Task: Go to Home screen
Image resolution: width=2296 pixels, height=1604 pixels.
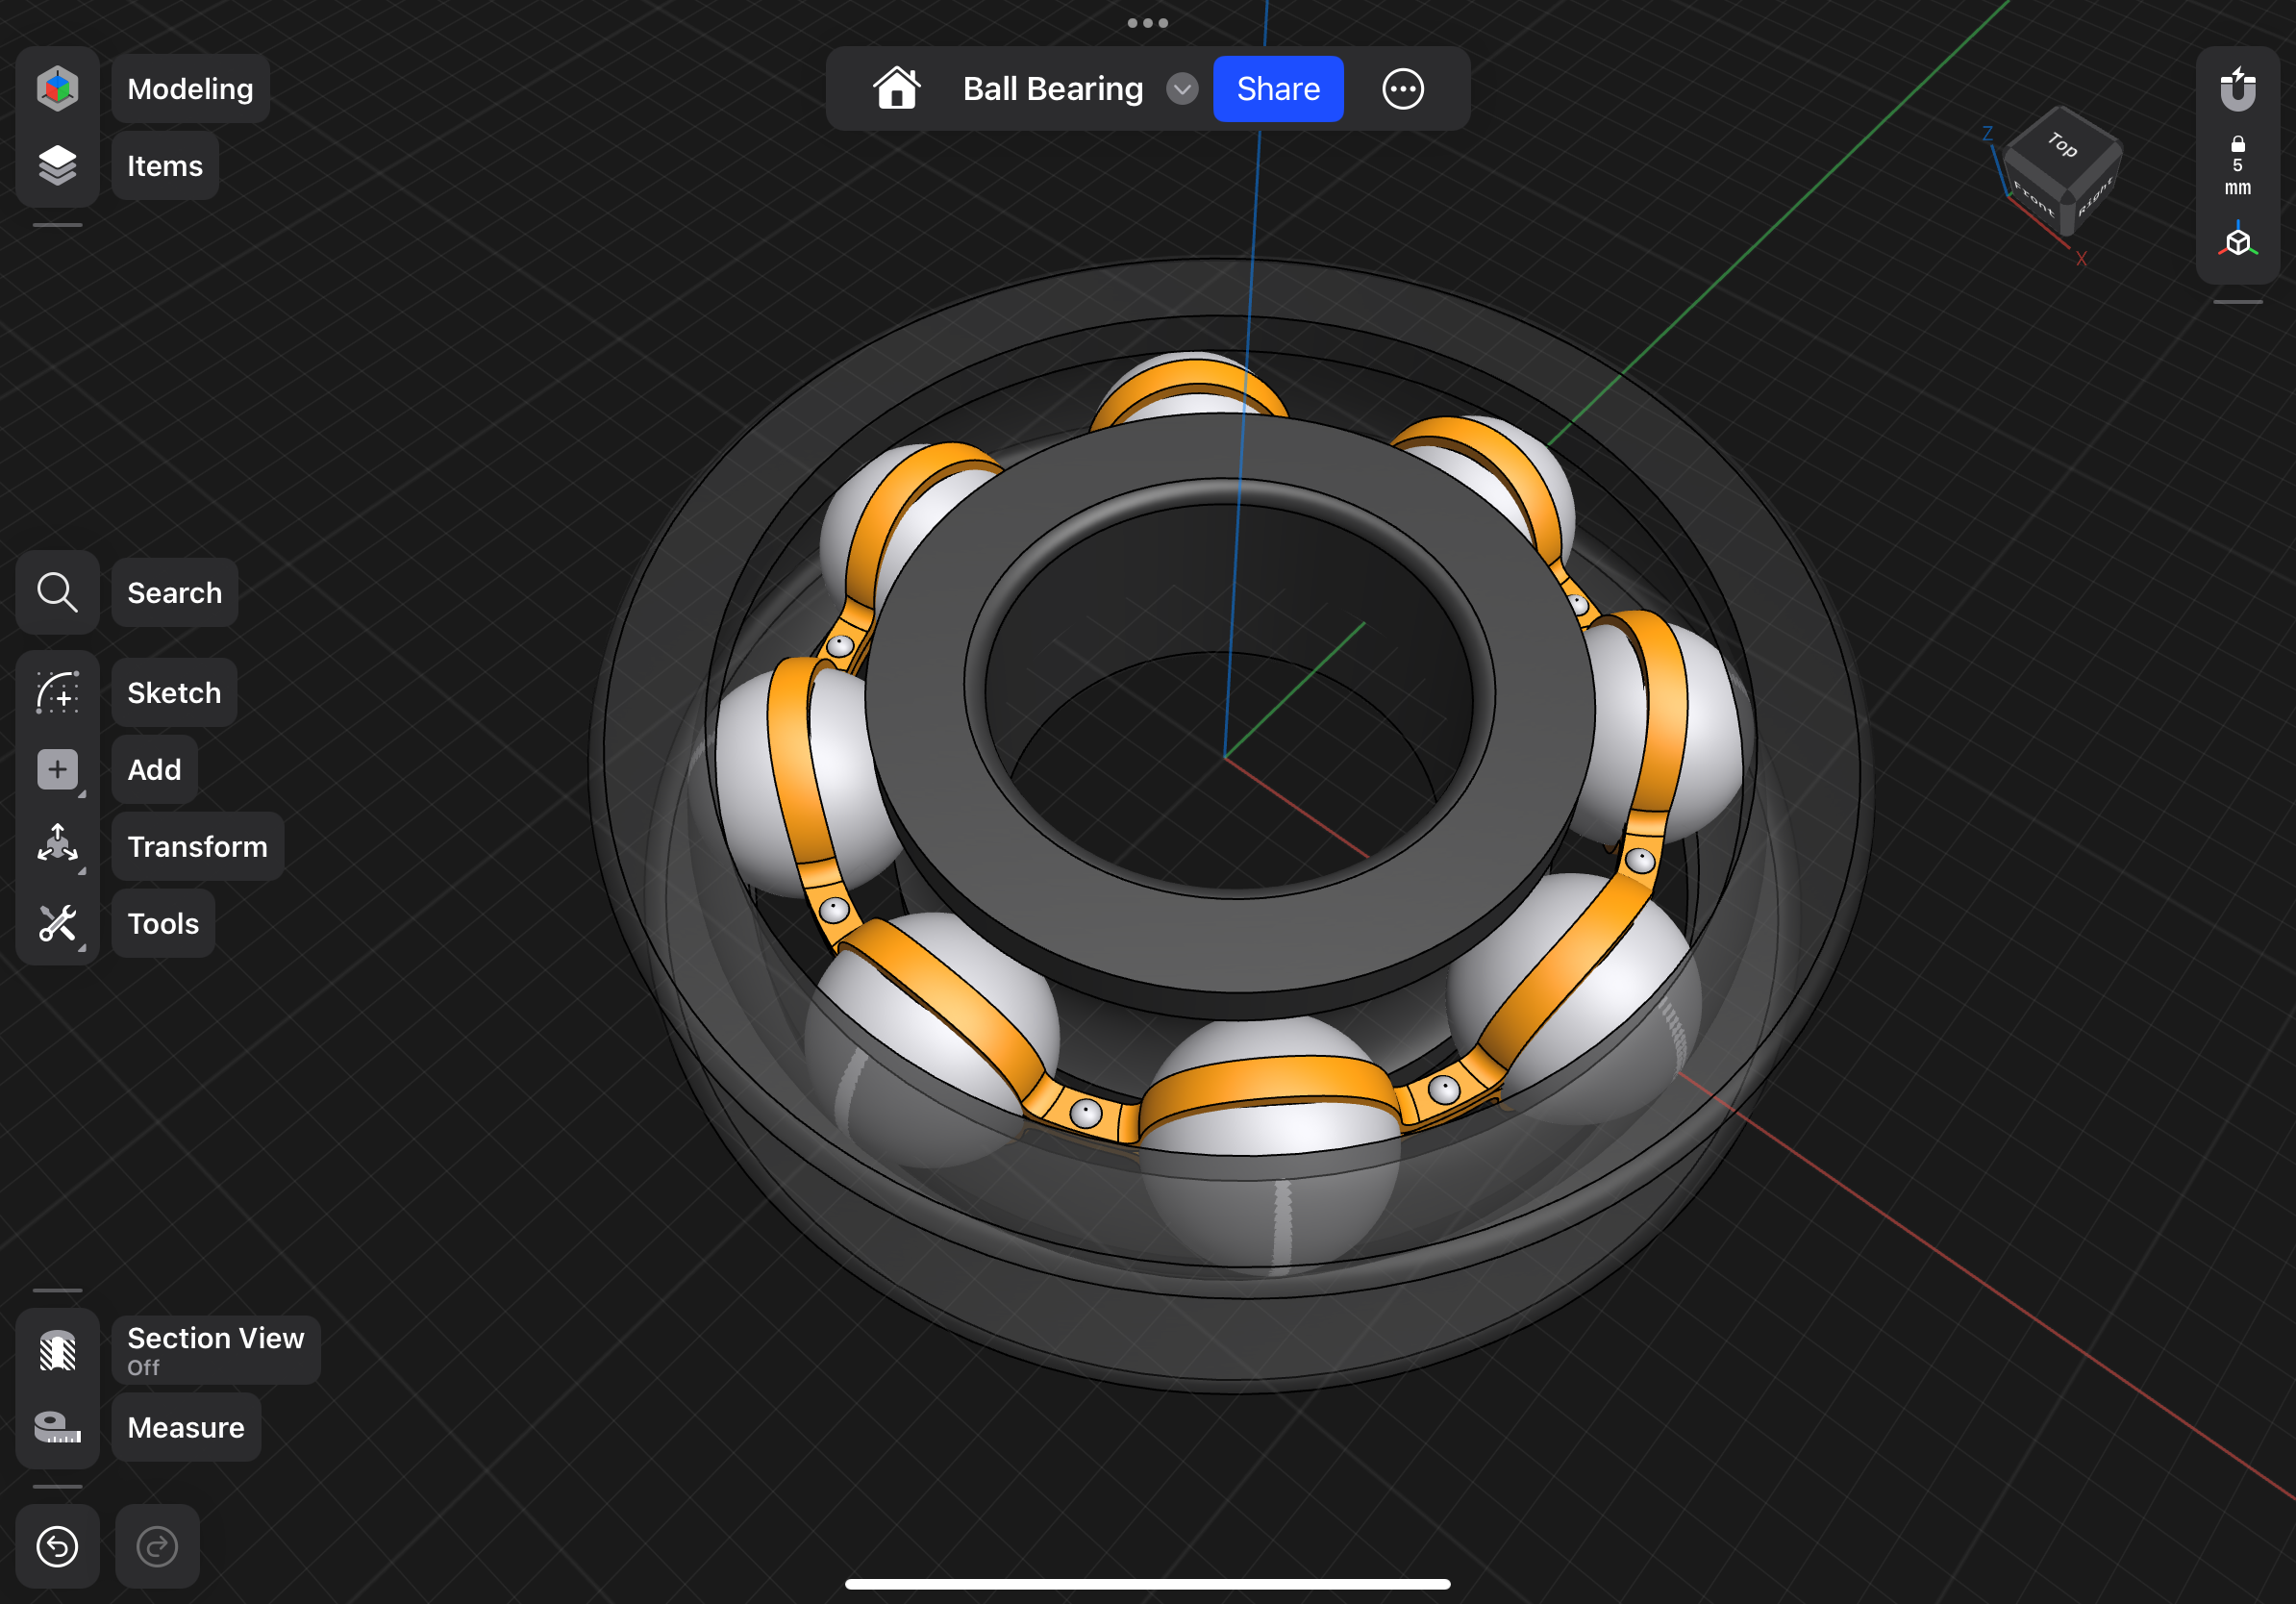Action: pyautogui.click(x=896, y=88)
